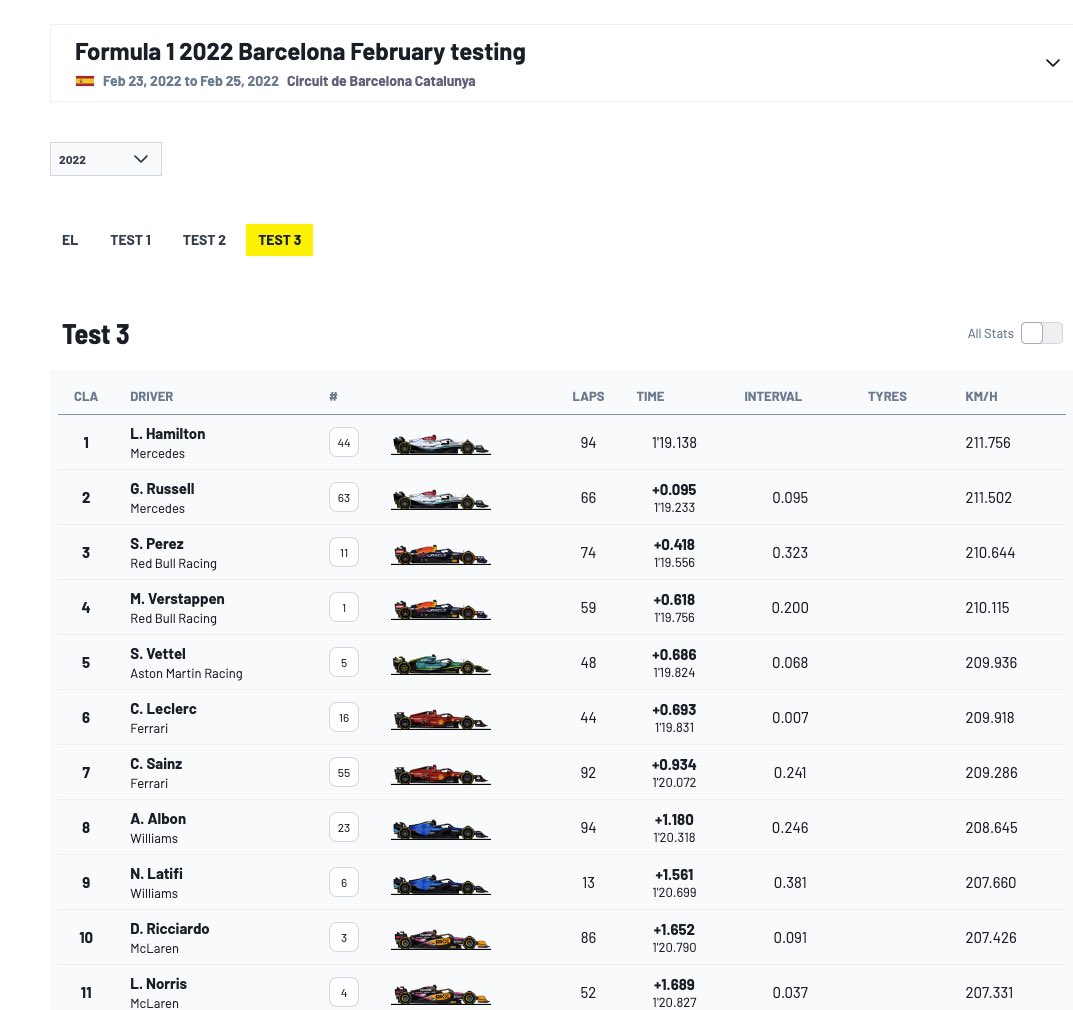Click Russell's Mercedes car image
The width and height of the screenshot is (1073, 1010).
click(441, 500)
